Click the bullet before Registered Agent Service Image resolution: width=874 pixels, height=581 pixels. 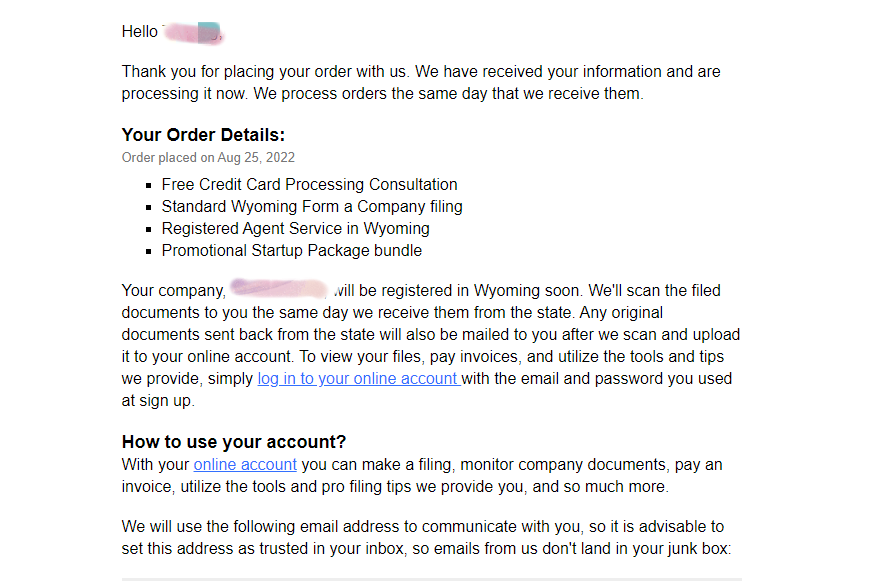(149, 229)
